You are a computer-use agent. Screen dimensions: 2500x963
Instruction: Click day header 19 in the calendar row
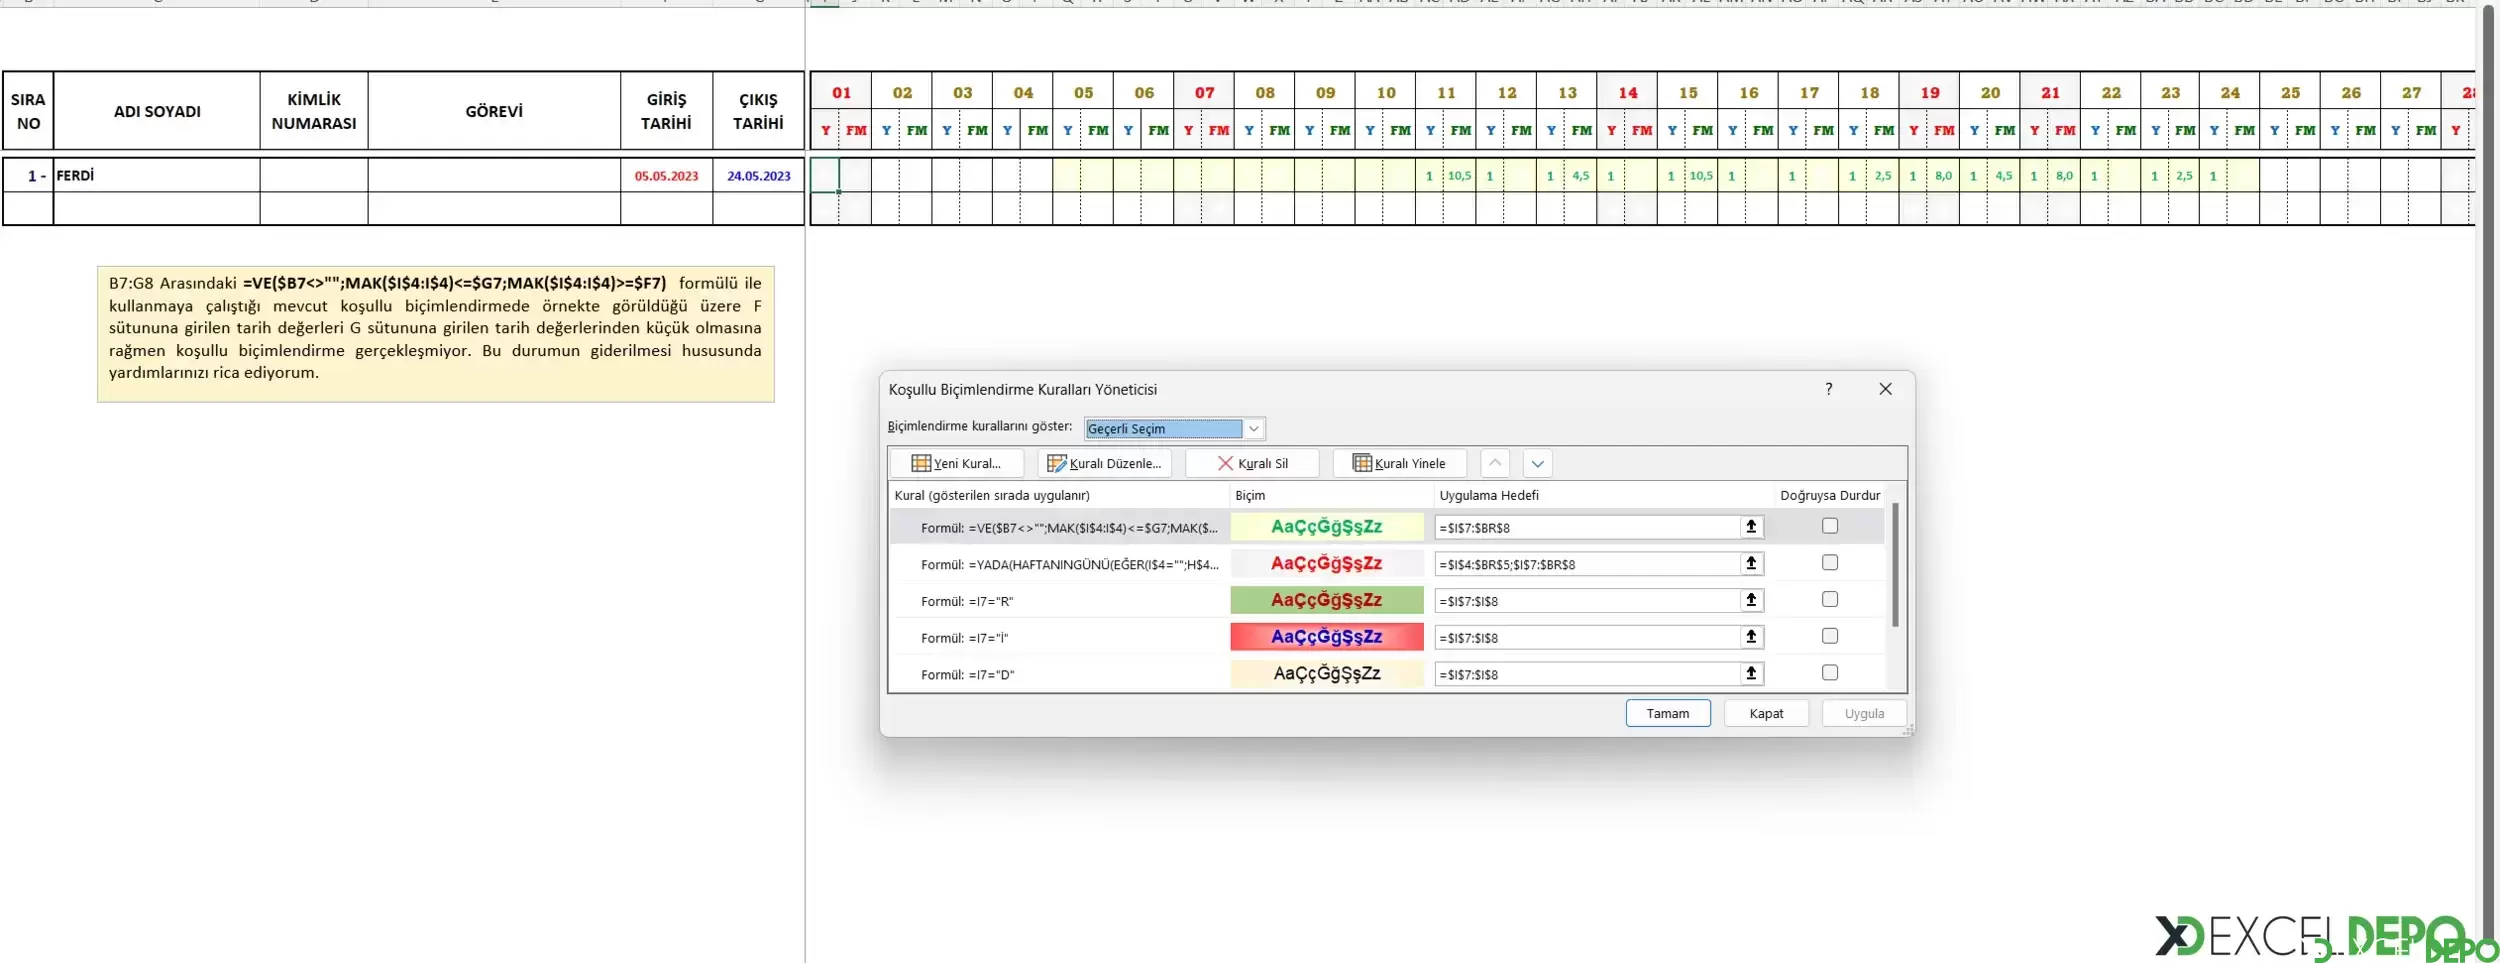coord(1929,92)
